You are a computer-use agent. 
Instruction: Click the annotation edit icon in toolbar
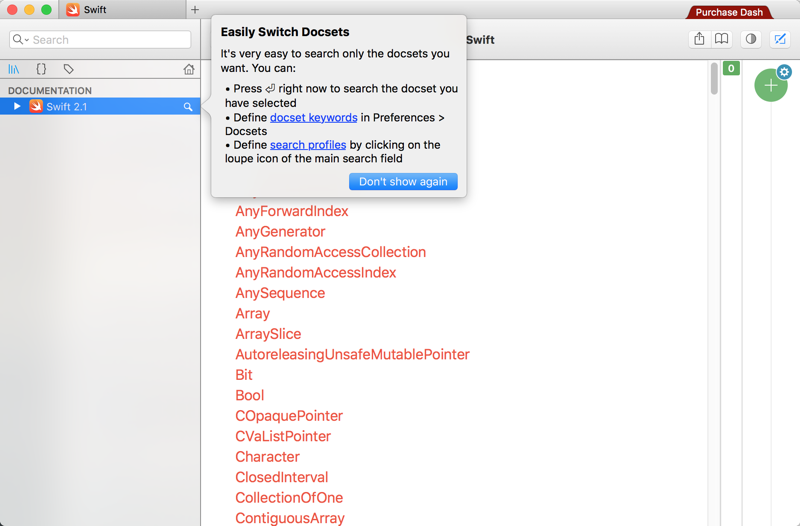click(x=780, y=39)
